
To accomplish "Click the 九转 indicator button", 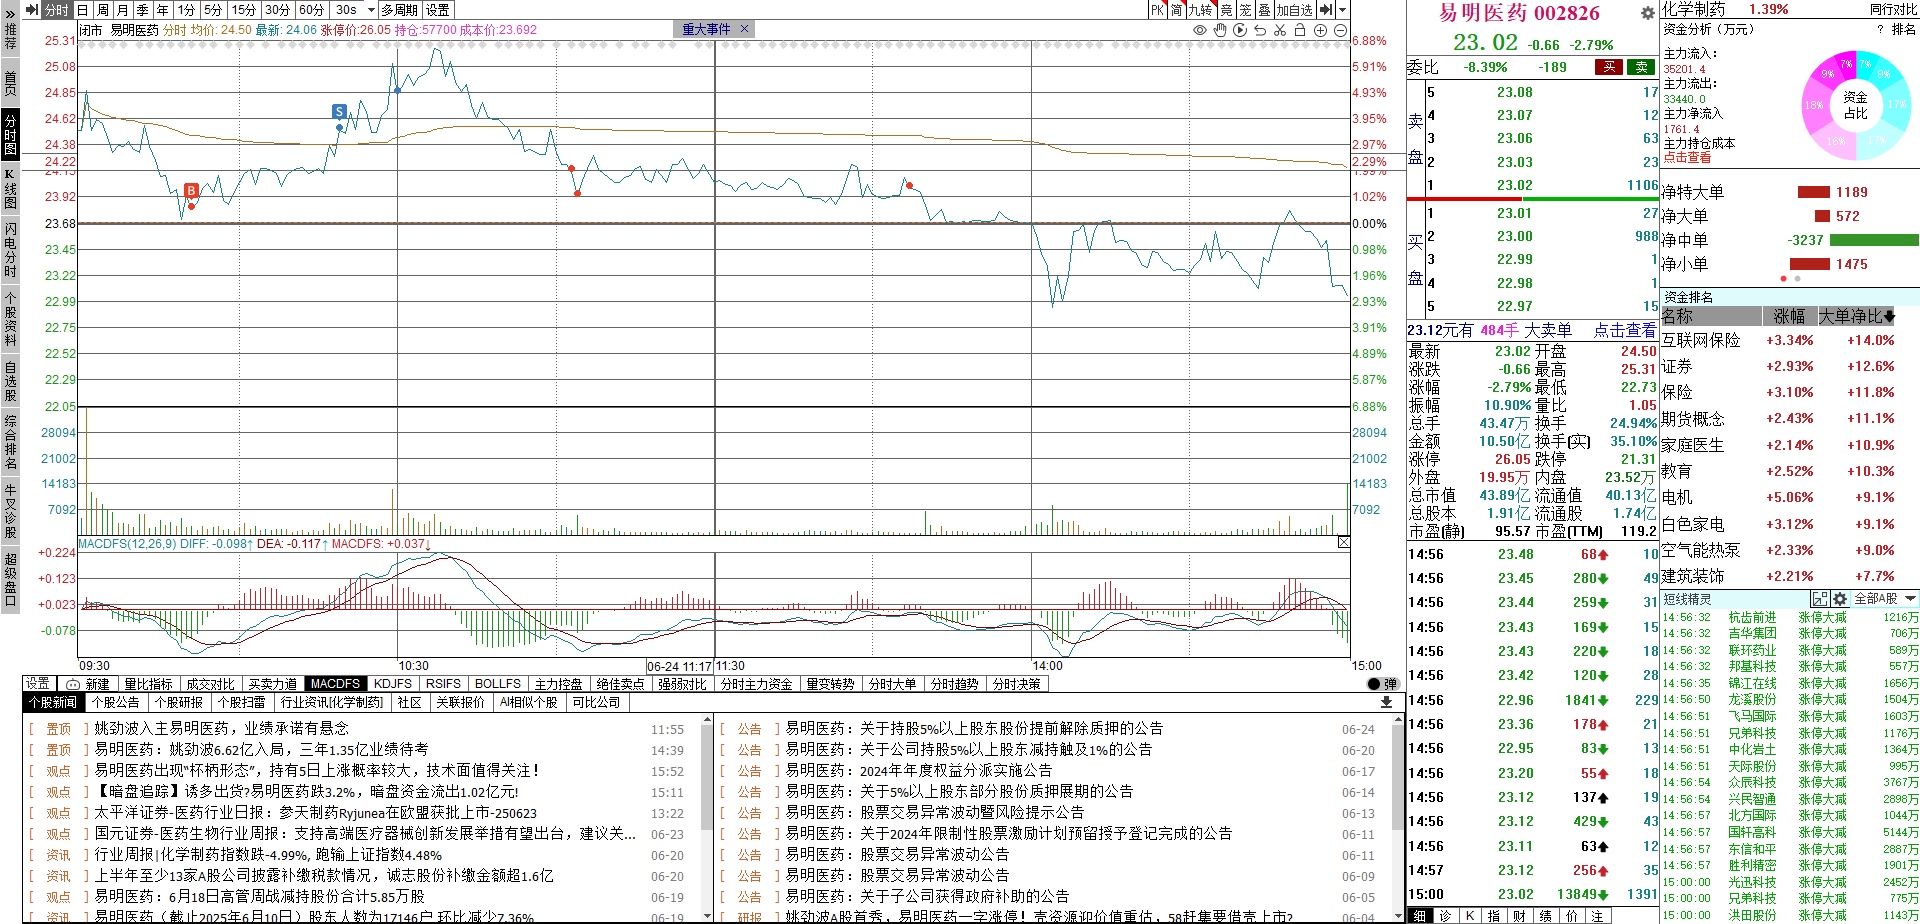I will pos(1200,10).
